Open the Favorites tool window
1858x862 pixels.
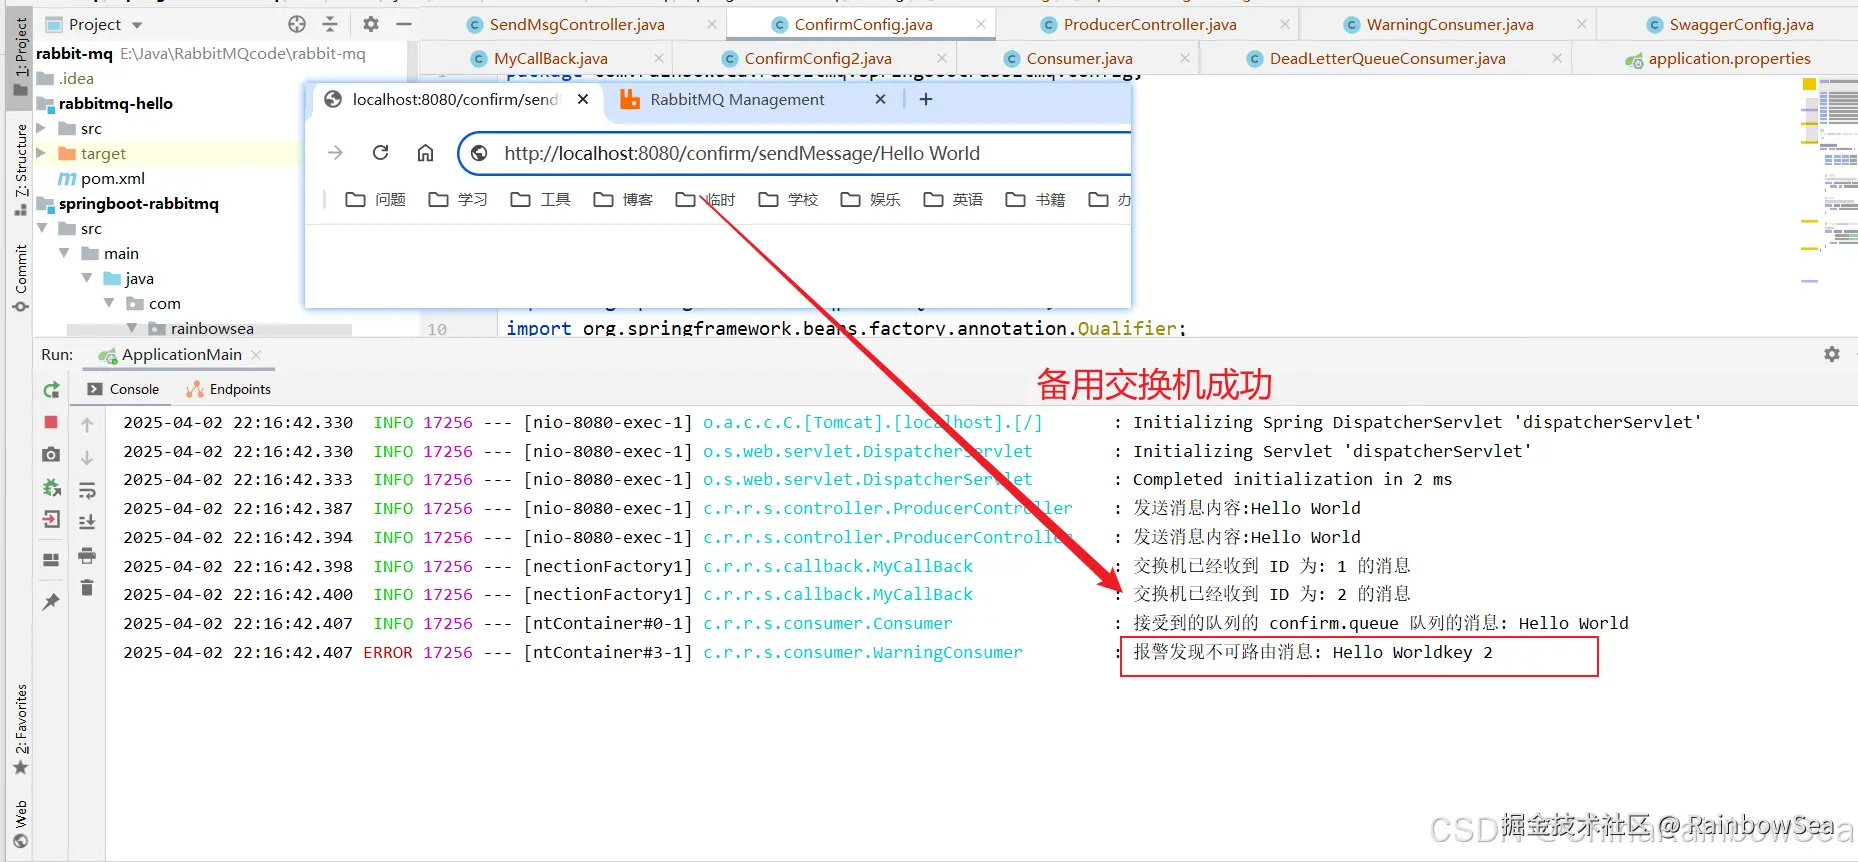coord(20,729)
